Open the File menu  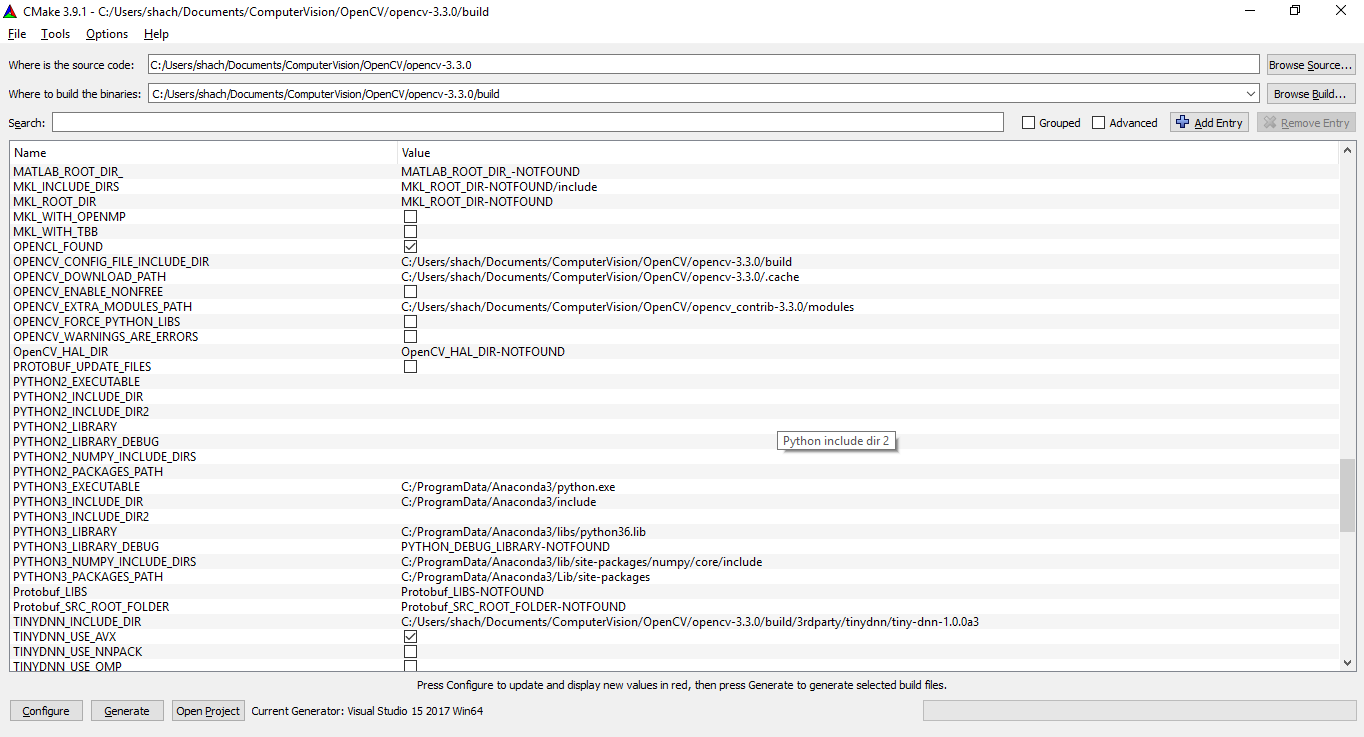coord(16,33)
